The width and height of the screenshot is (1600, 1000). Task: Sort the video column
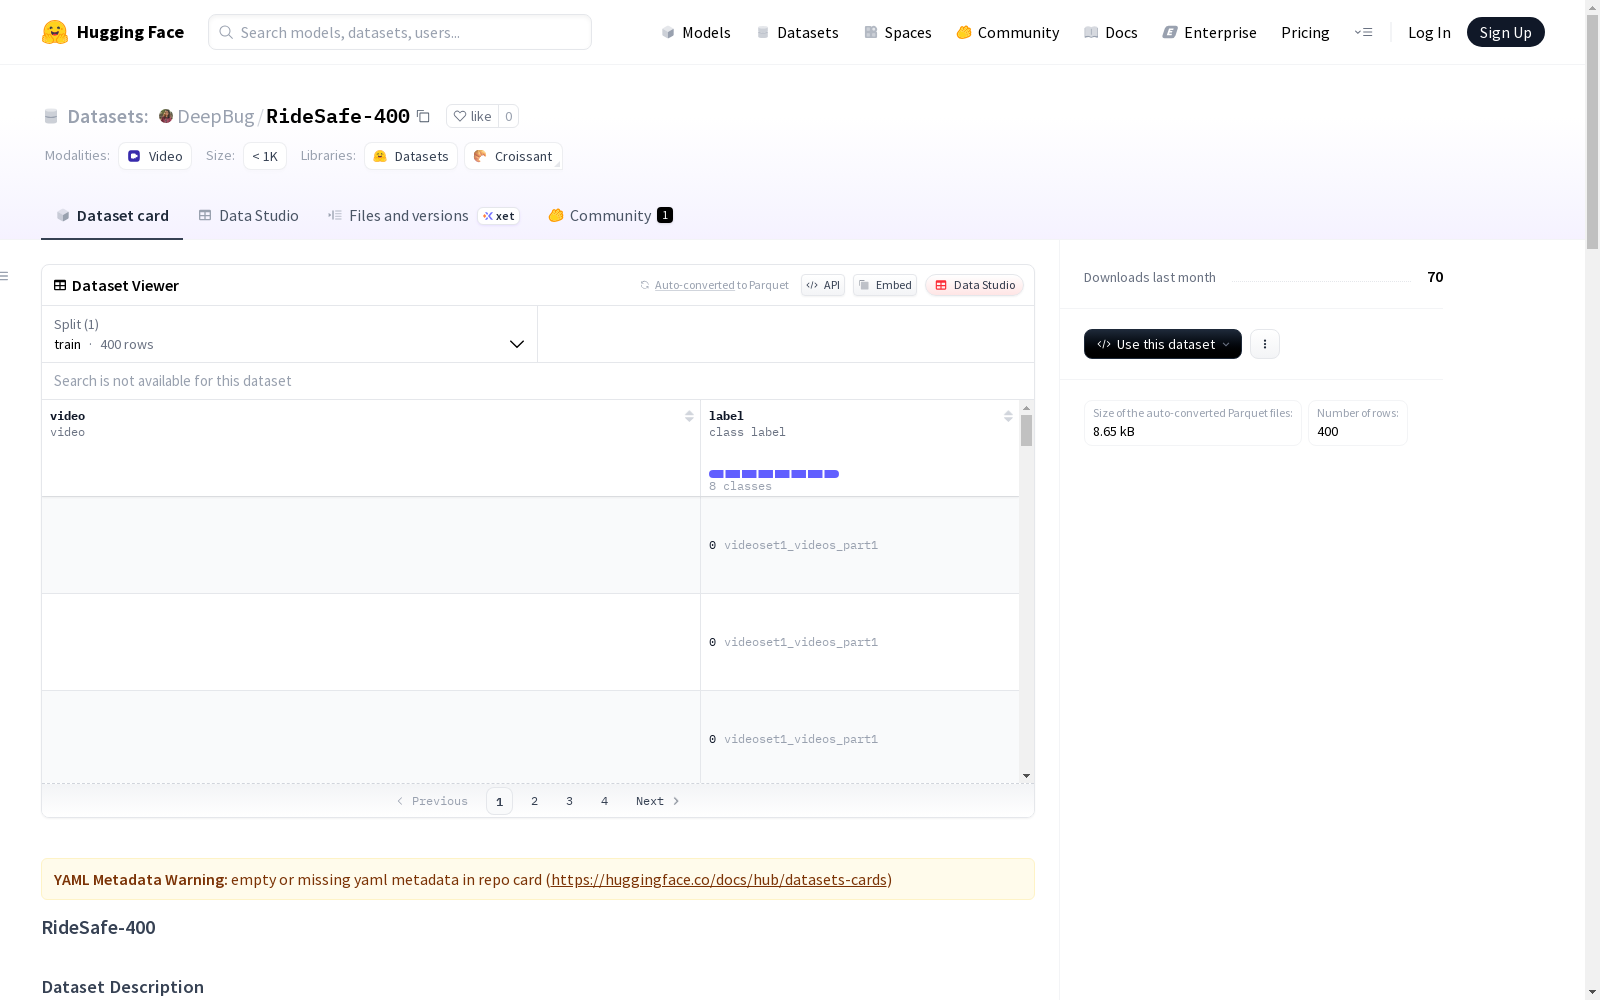[x=689, y=416]
